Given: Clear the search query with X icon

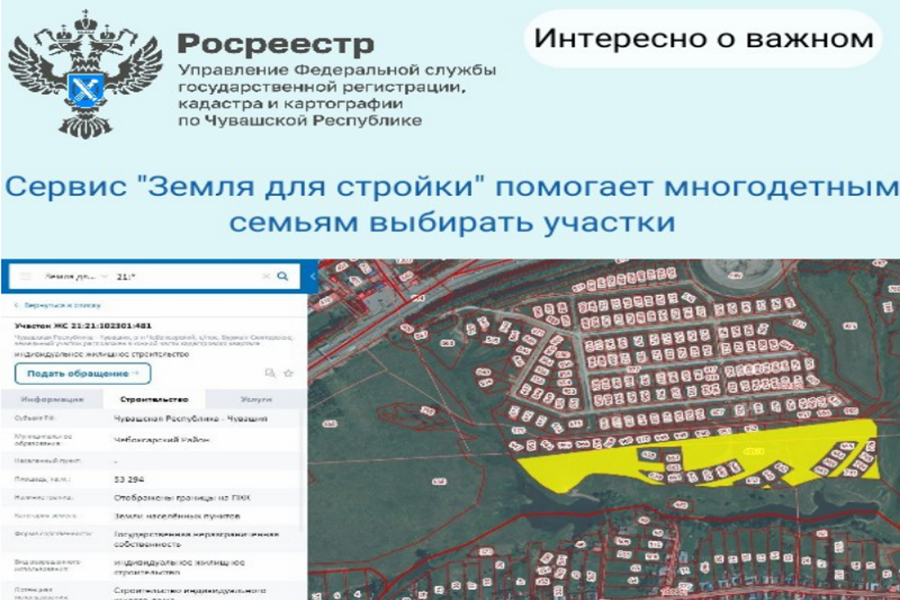Looking at the screenshot, I should pos(266,276).
